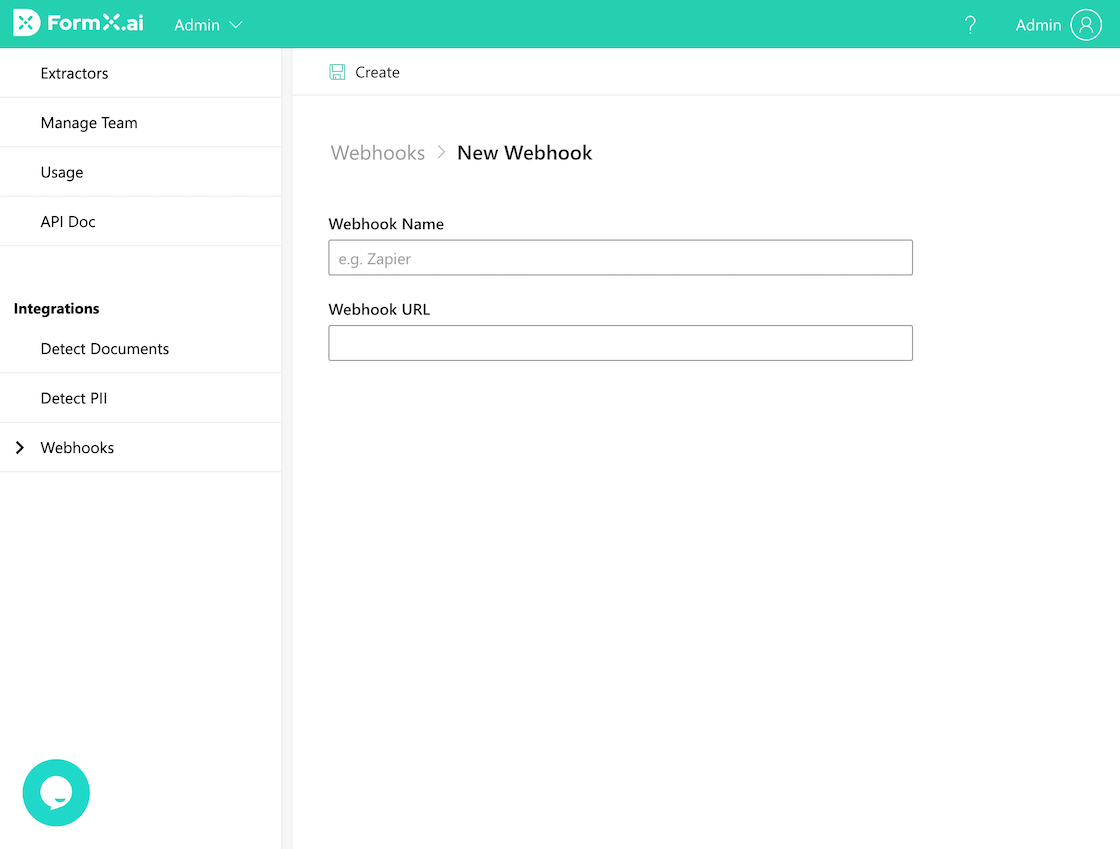Click the New Webhook breadcrumb title

pos(524,153)
